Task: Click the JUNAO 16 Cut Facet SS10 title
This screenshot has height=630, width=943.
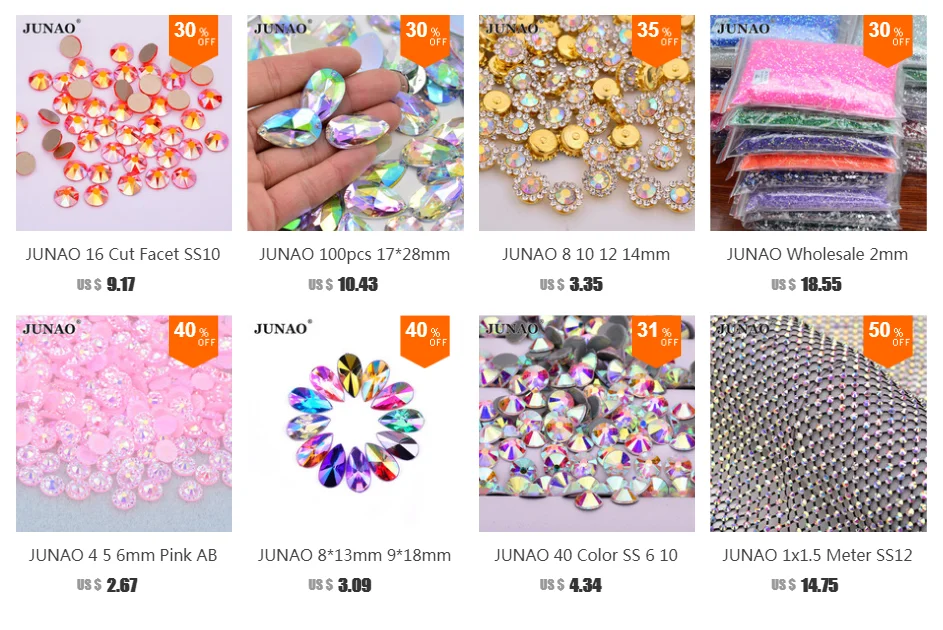Action: tap(123, 254)
